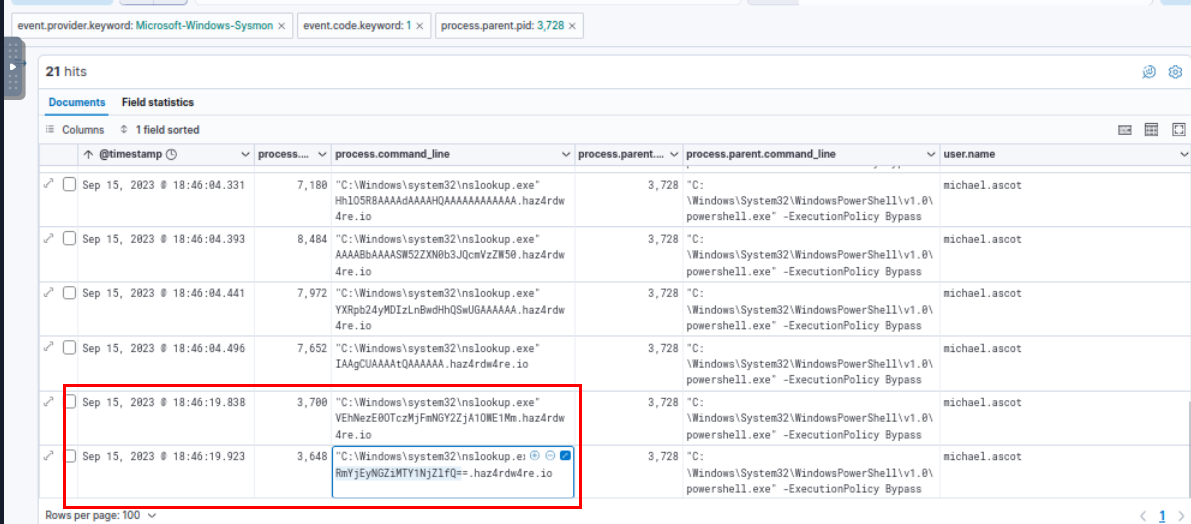This screenshot has width=1191, height=524.
Task: Select the Documents tab
Action: [x=77, y=102]
